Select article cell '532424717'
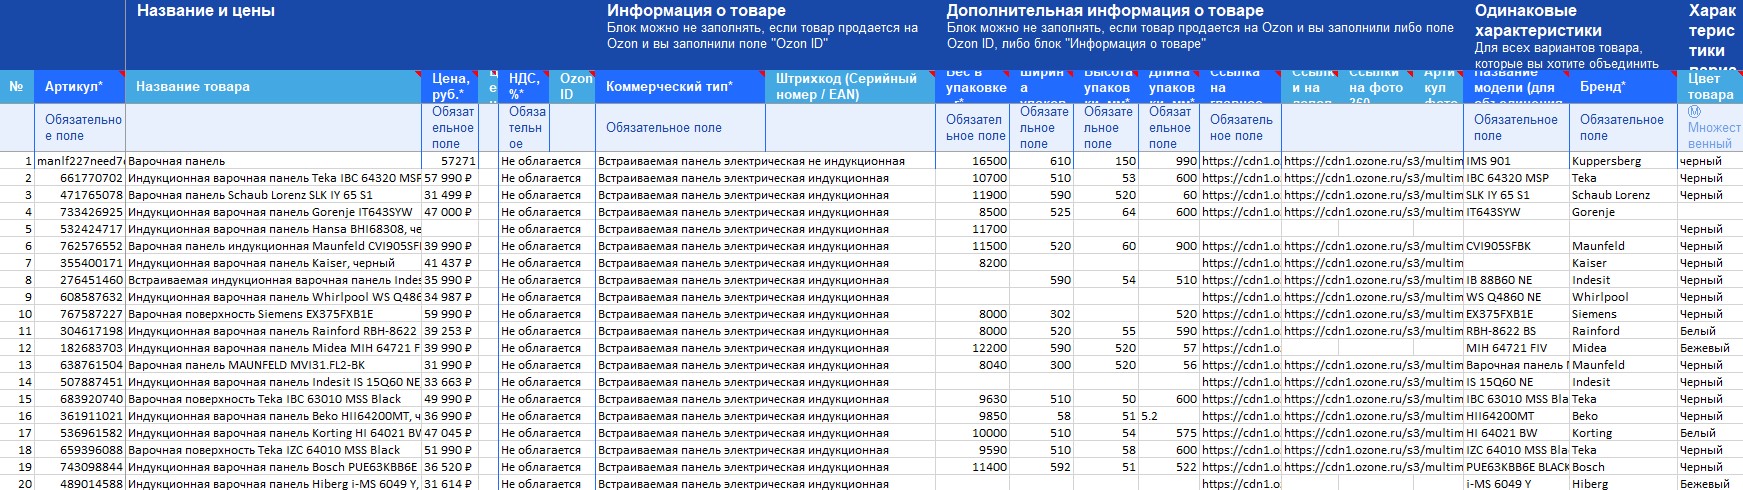 (80, 229)
